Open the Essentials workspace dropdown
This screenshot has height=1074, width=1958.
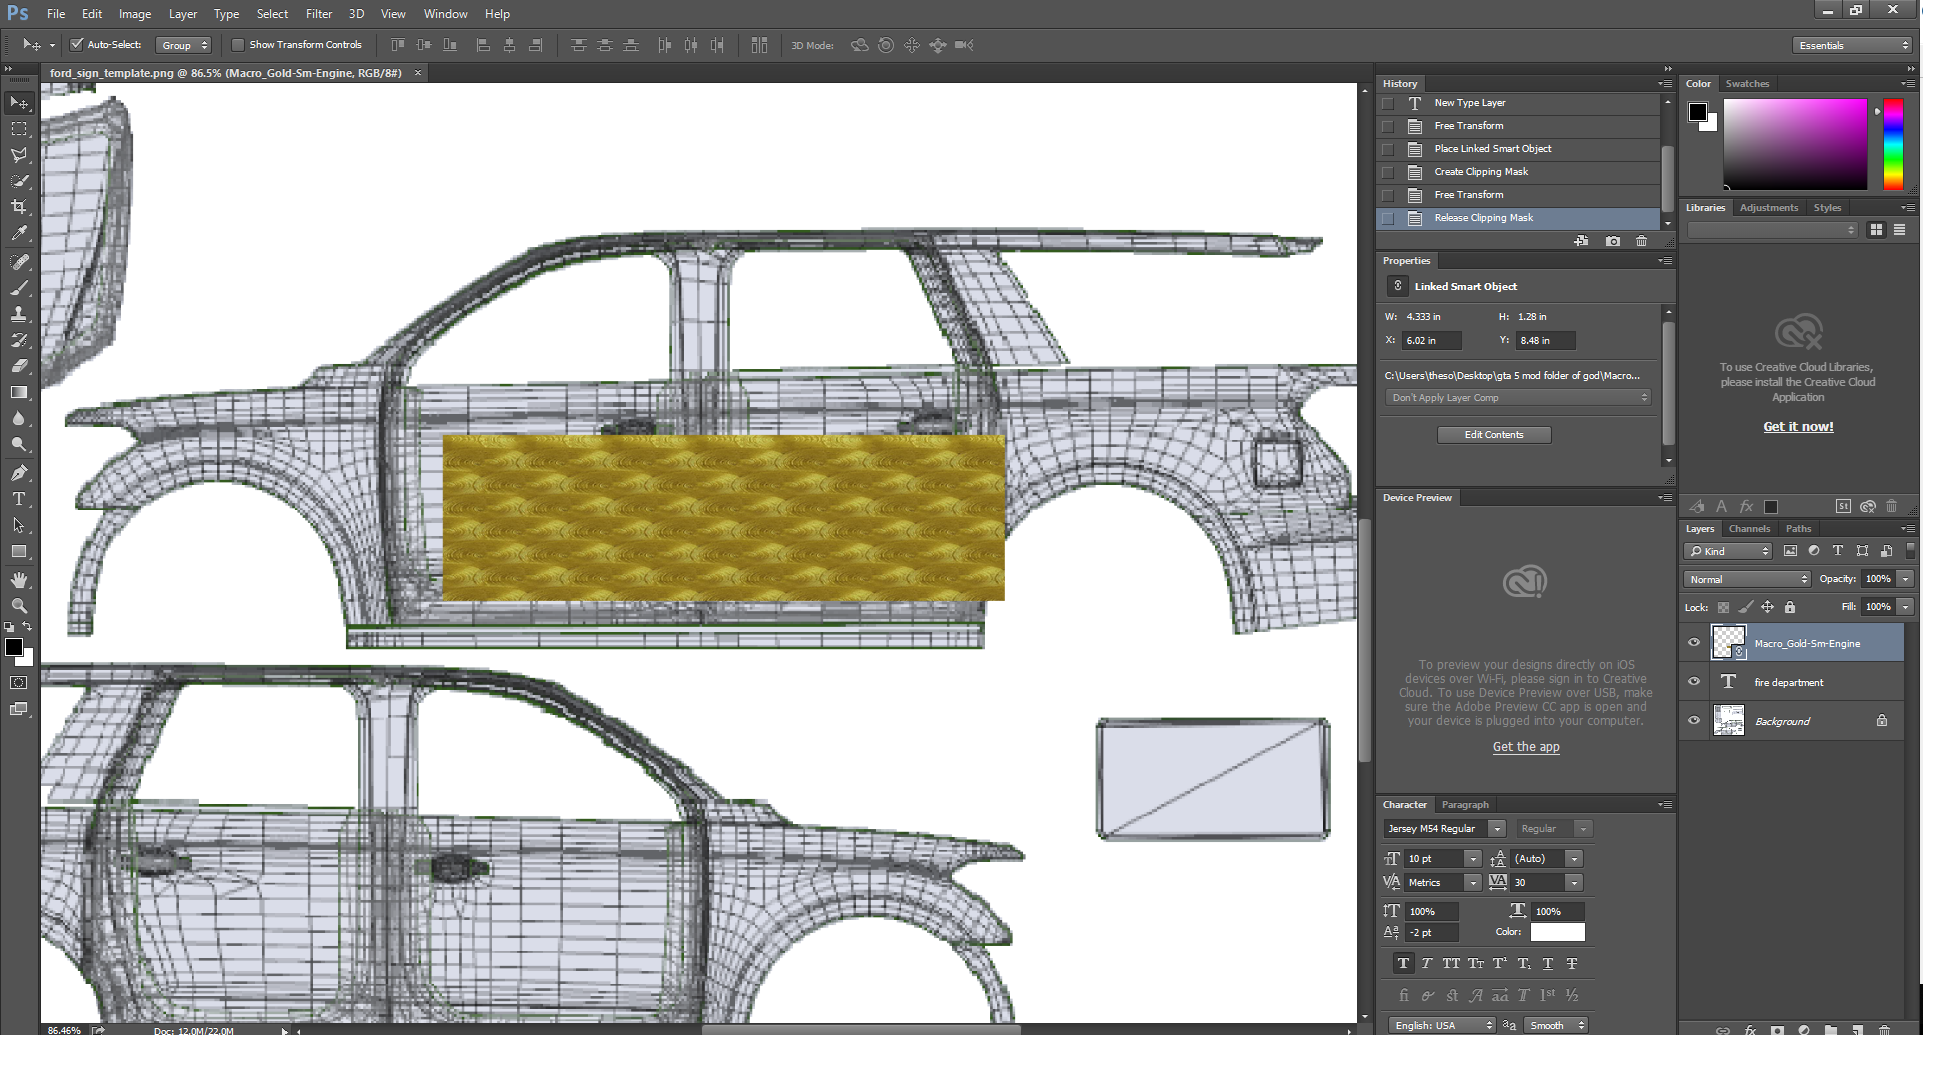pos(1852,45)
